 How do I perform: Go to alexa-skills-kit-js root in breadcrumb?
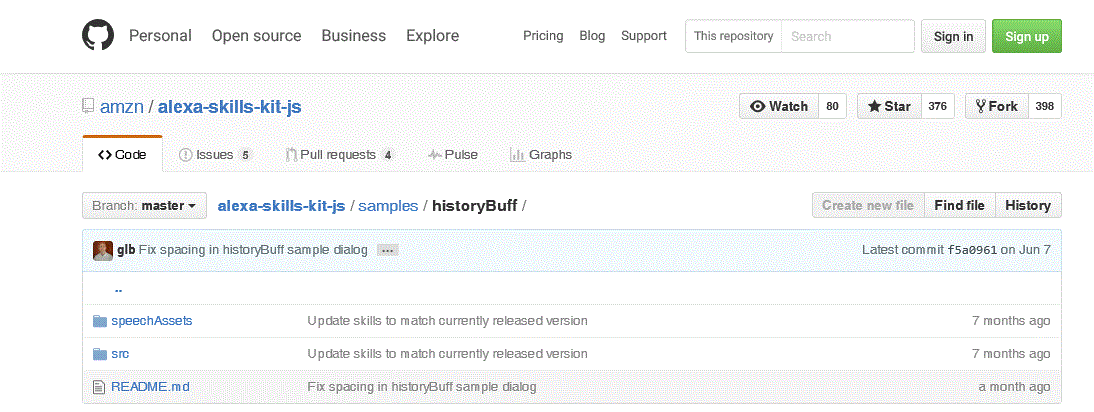tap(282, 206)
